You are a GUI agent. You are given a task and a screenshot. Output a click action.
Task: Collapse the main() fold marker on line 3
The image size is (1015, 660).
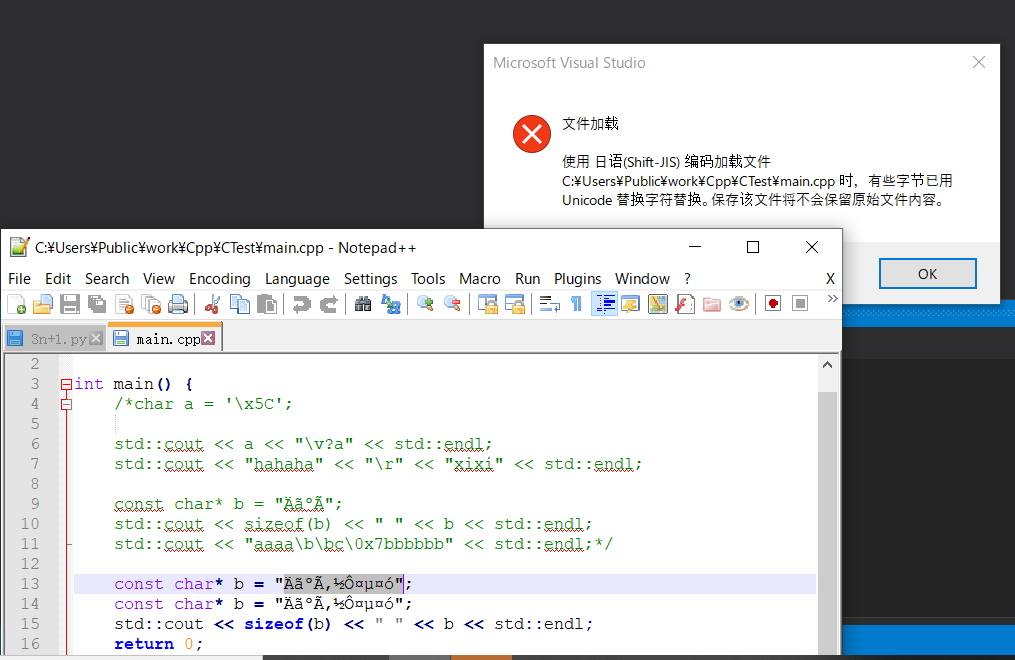pos(67,384)
